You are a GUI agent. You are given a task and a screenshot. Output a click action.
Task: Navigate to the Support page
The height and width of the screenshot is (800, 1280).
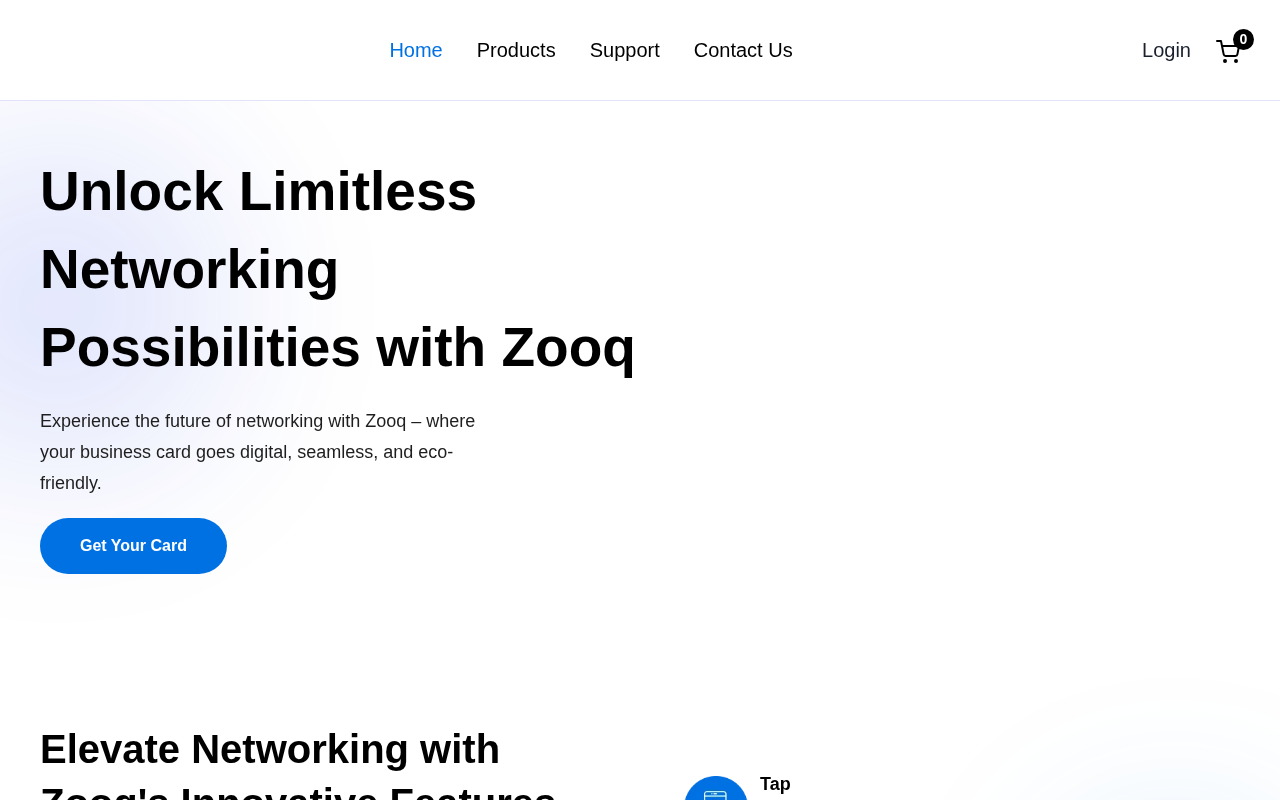pos(625,50)
